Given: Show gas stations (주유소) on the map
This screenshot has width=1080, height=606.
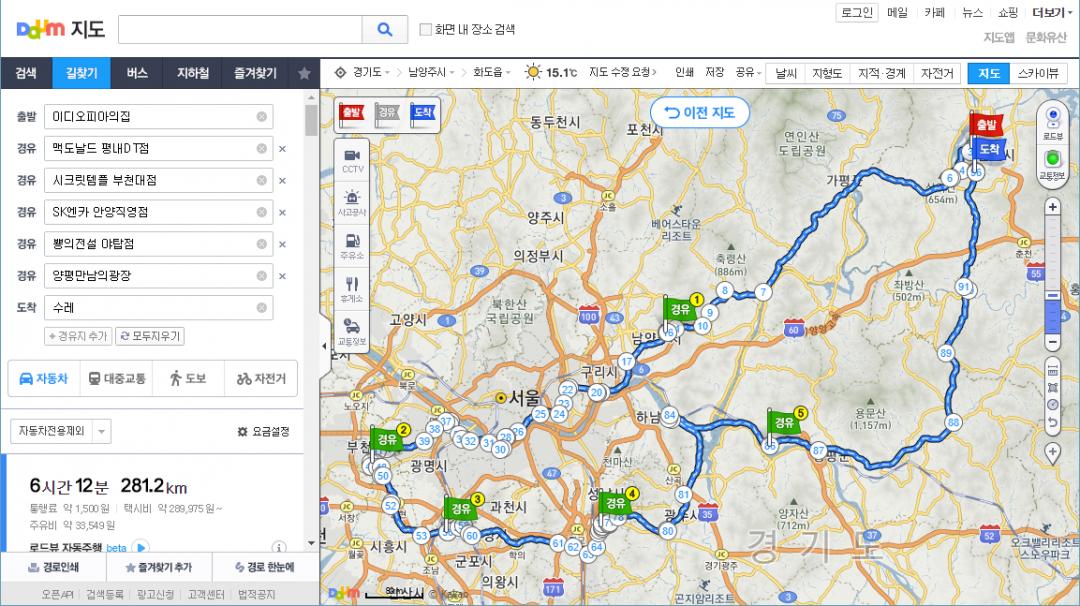Looking at the screenshot, I should click(352, 245).
